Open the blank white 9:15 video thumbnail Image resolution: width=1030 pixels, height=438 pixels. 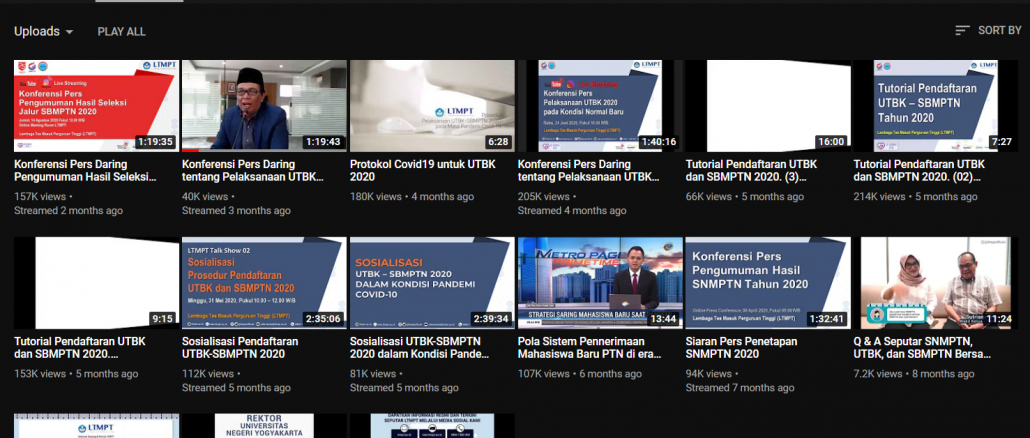97,283
